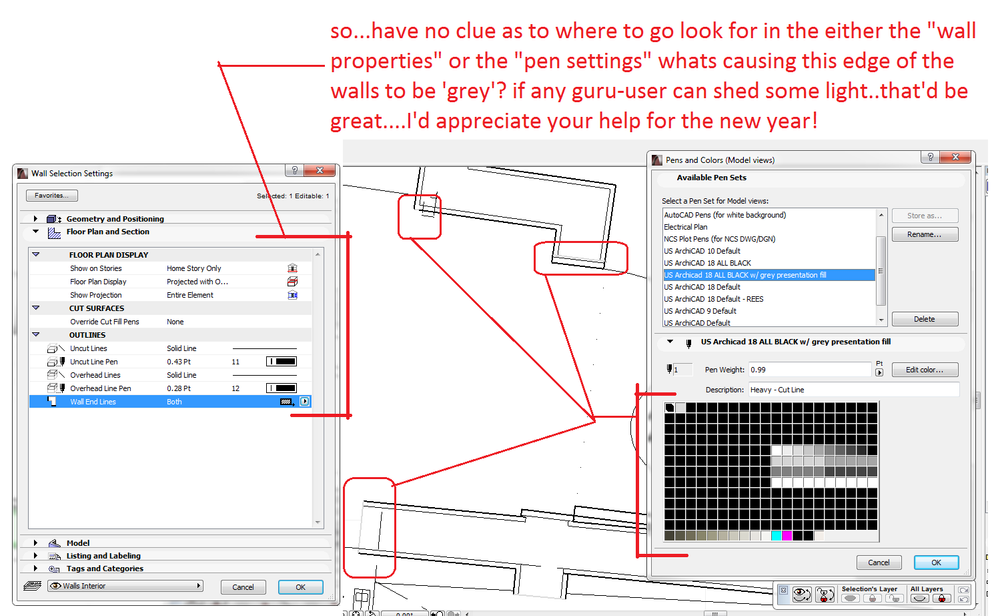Expand the Geometry and Positioning panel

[x=36, y=218]
